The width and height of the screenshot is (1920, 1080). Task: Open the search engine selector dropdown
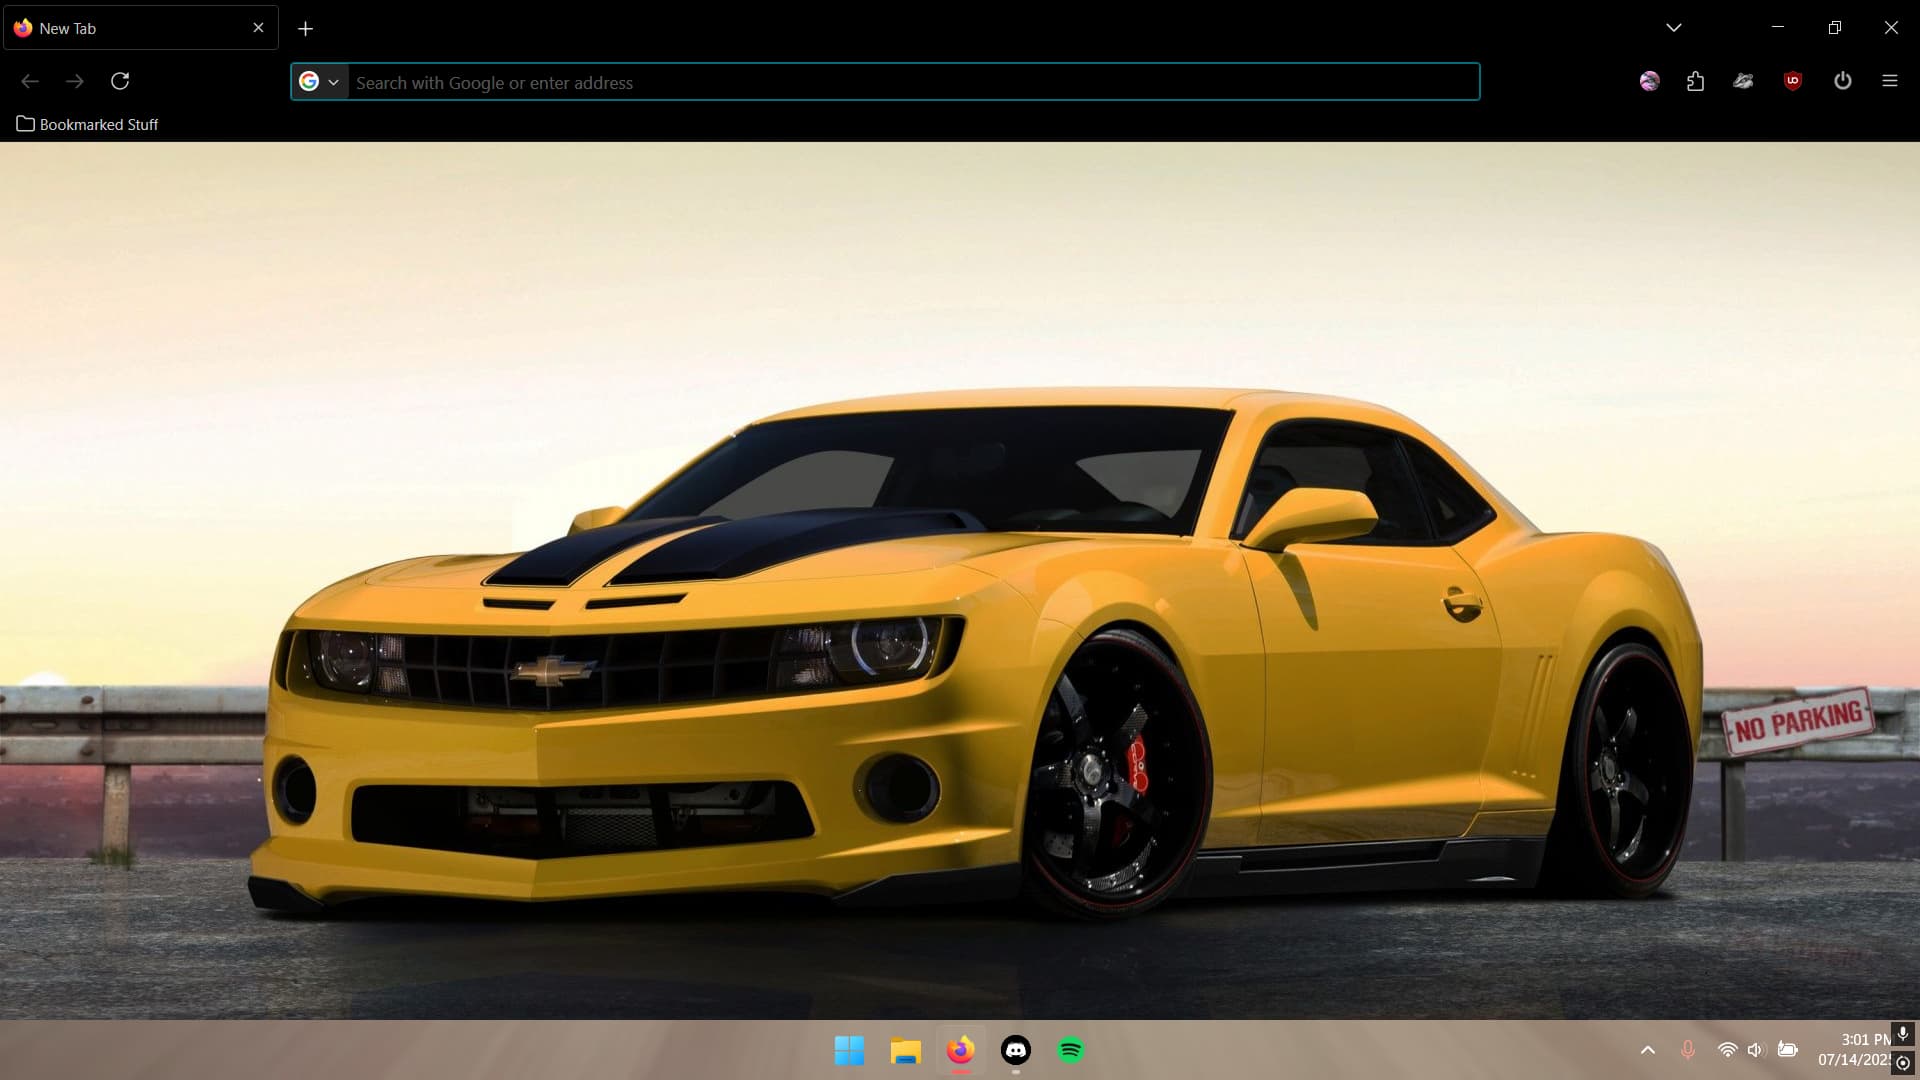(x=320, y=82)
